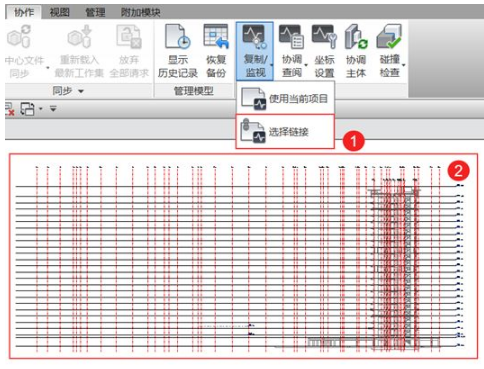Click the switch windows icon in quick access bar

[x=27, y=109]
